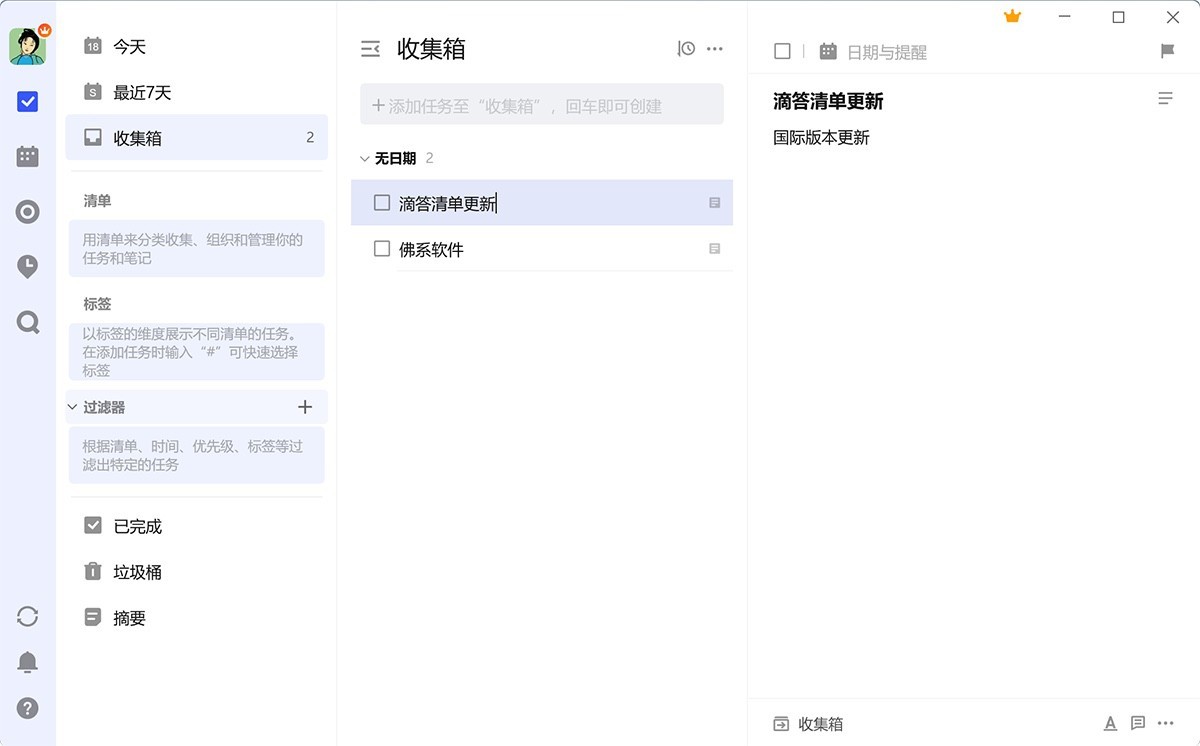
Task: Check off the 滴答清单更新 task
Action: (381, 202)
